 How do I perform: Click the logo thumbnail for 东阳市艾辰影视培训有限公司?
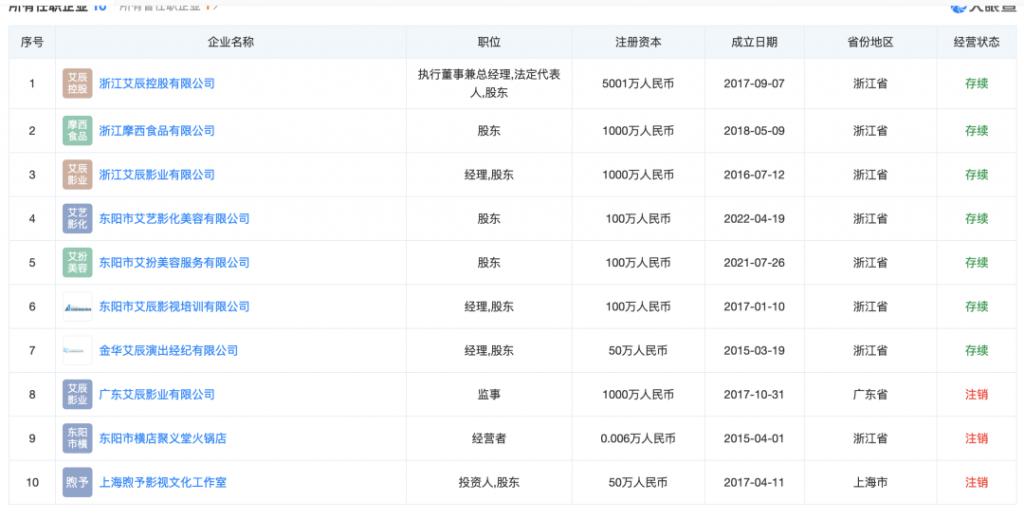point(77,307)
